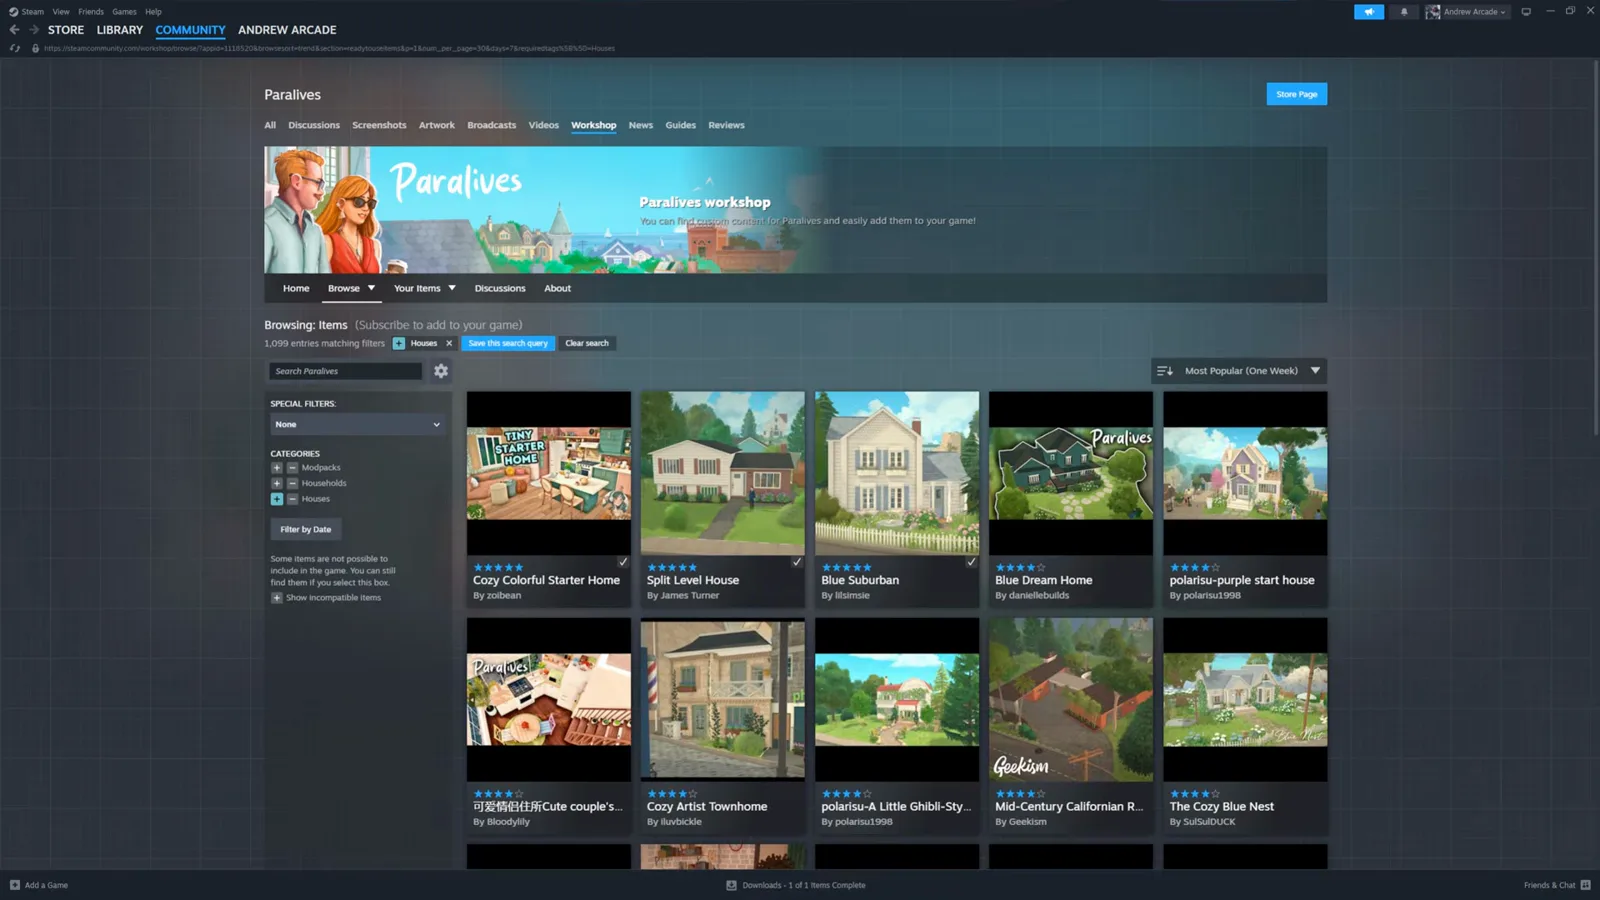Expand the Browse dropdown menu
This screenshot has height=900, width=1600.
click(351, 288)
